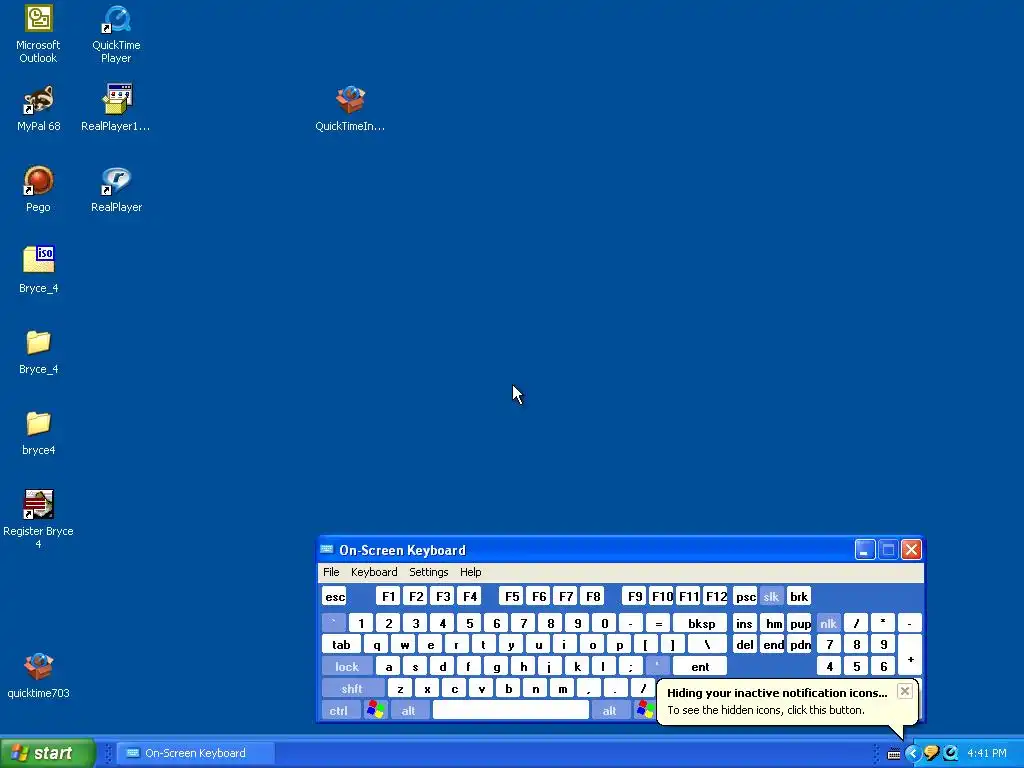Open the Keyboard menu
This screenshot has width=1024, height=768.
click(374, 572)
